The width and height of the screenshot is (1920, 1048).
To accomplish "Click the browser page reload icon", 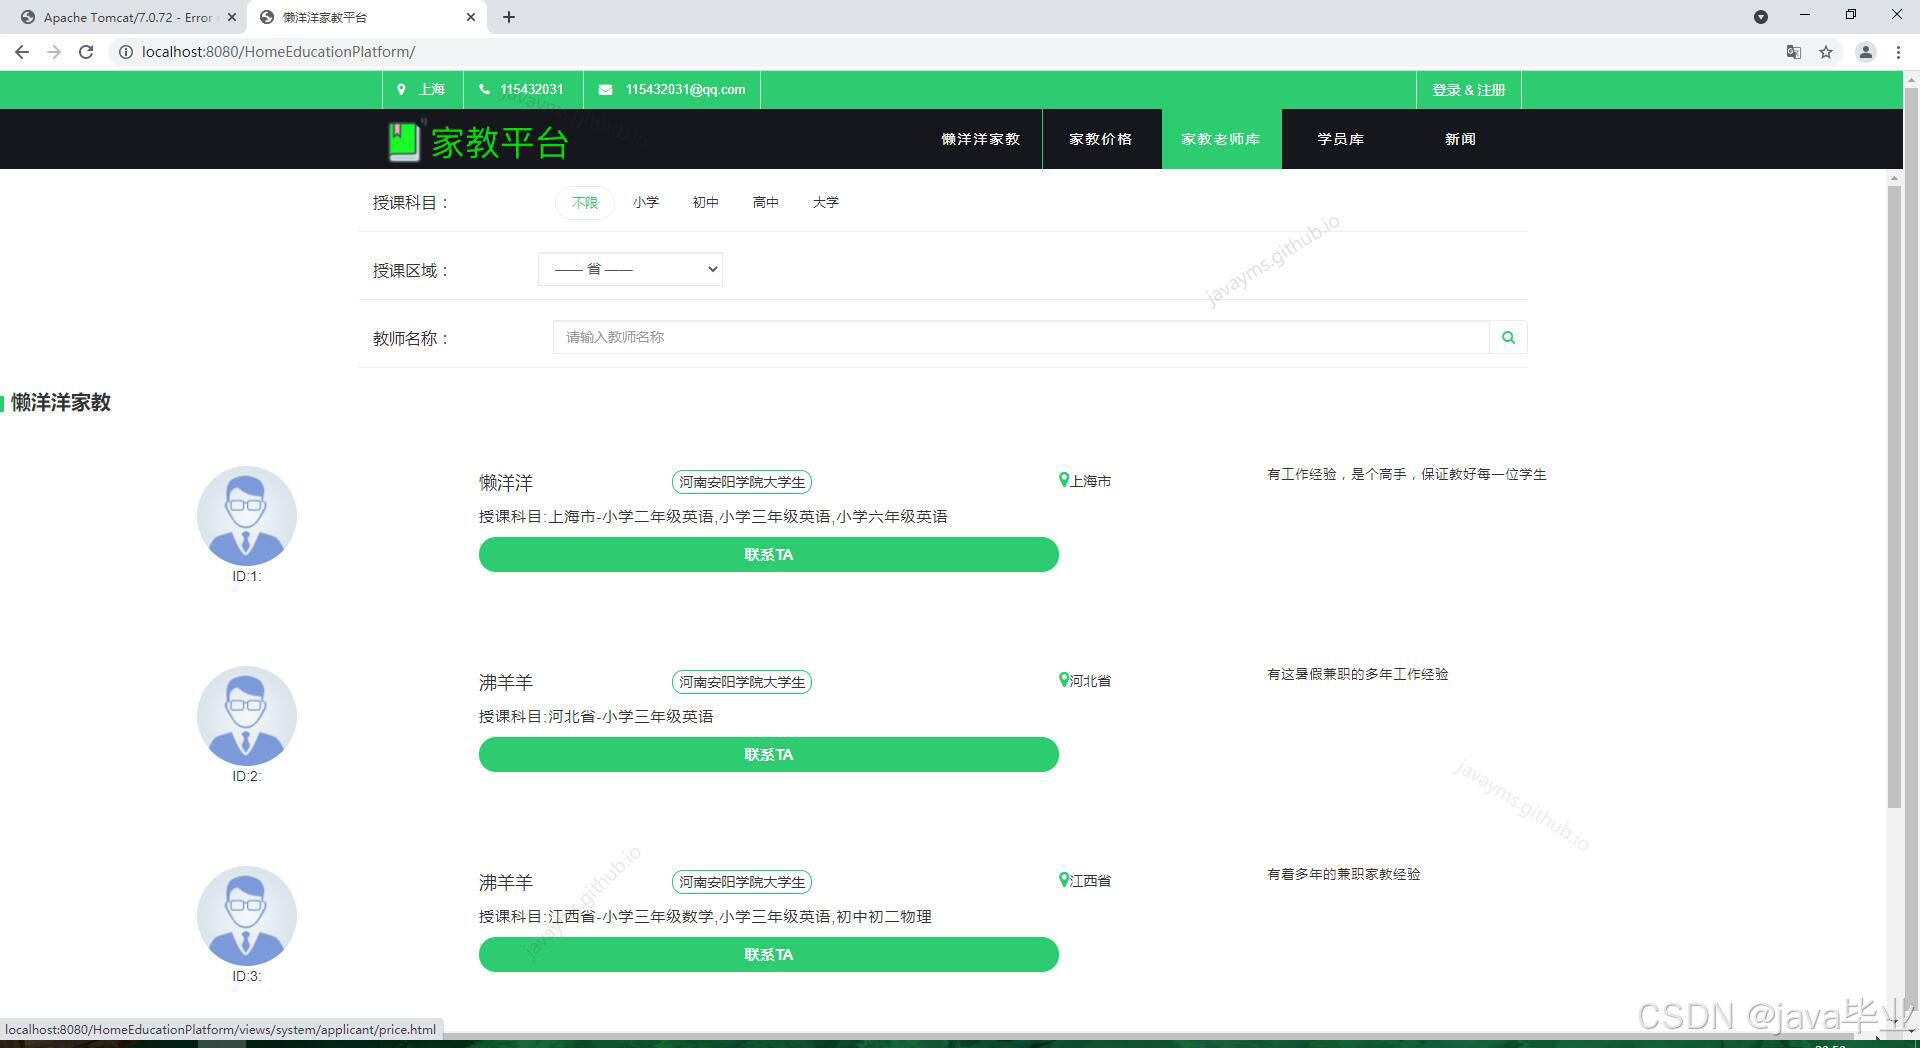I will click(86, 52).
